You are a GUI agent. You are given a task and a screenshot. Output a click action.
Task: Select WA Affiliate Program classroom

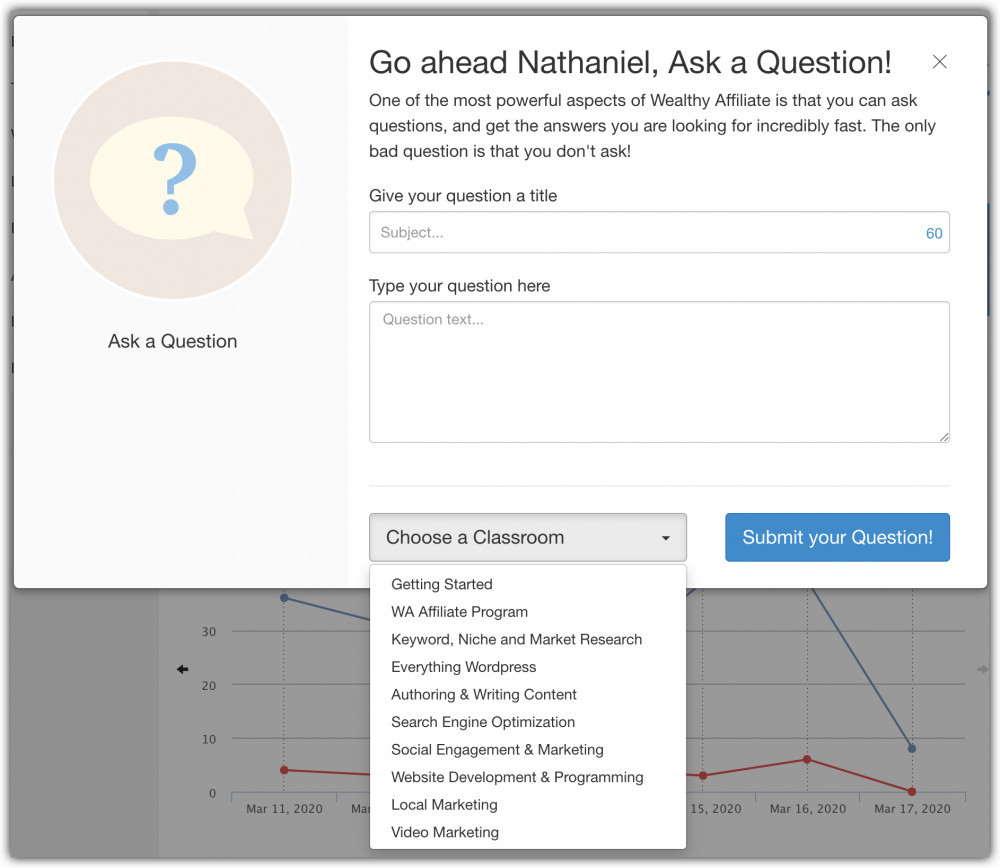click(459, 612)
